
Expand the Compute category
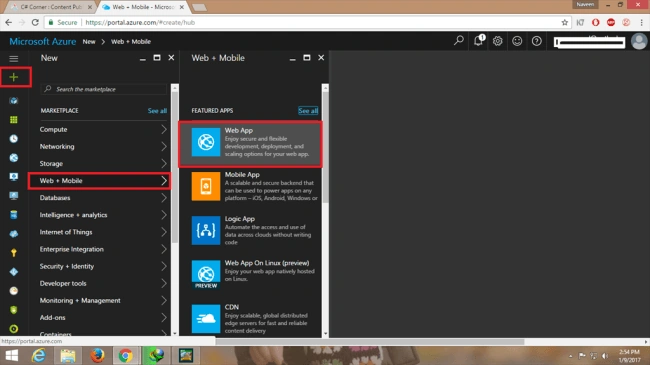pos(103,129)
